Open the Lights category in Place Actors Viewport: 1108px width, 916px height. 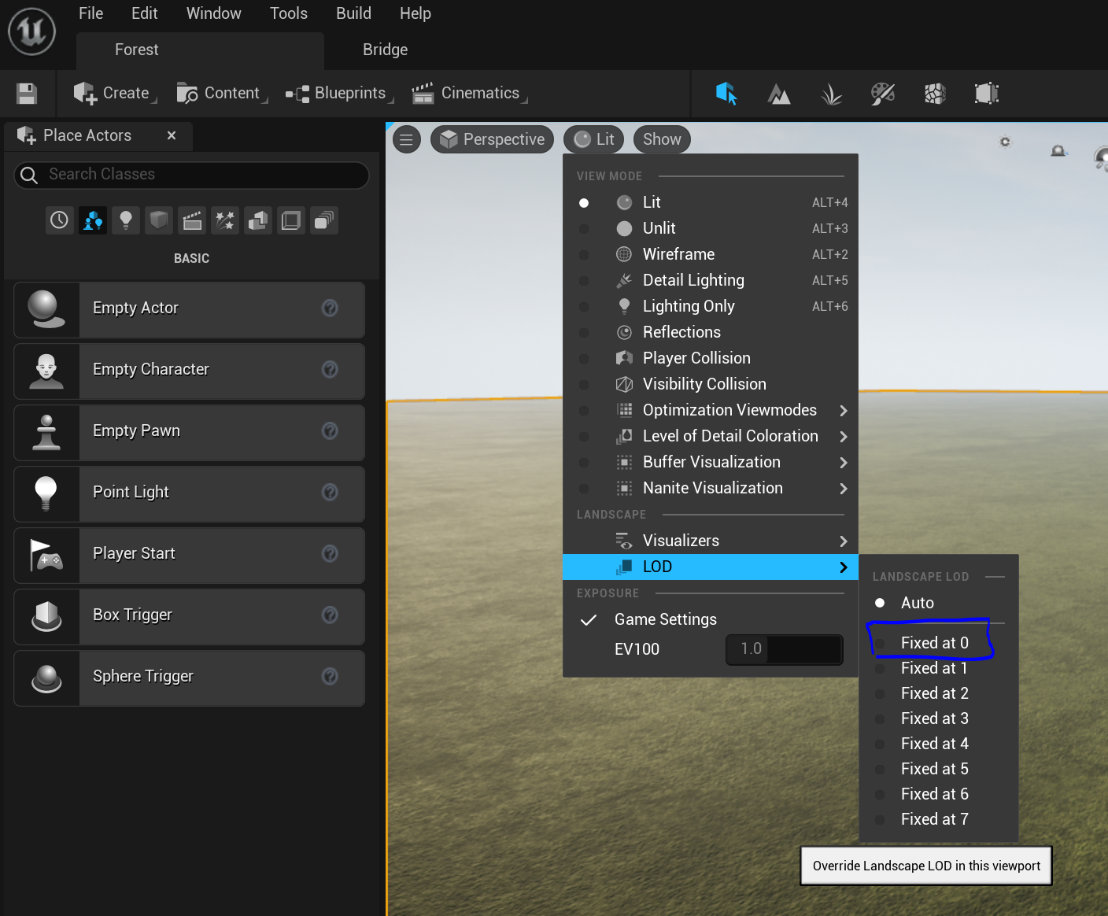coord(125,219)
